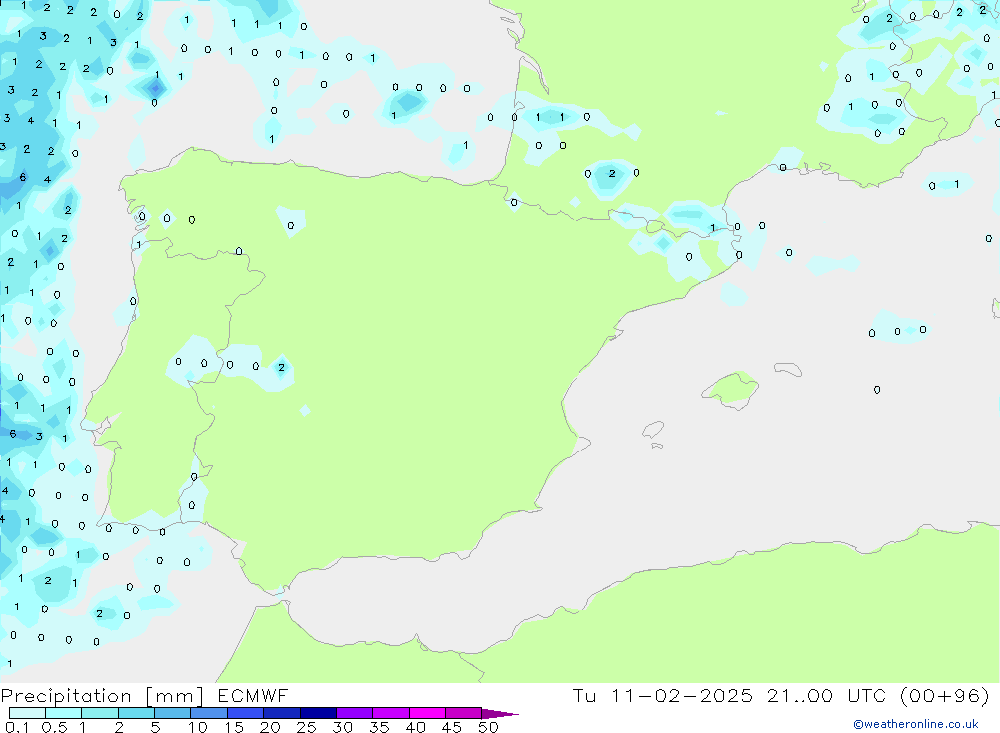
Task: Click the '40' legend scale label
Action: pos(416,727)
